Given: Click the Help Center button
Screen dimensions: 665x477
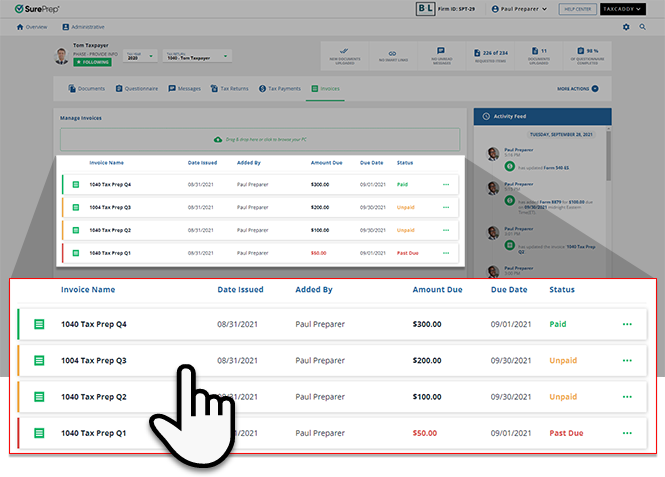Looking at the screenshot, I should click(577, 9).
